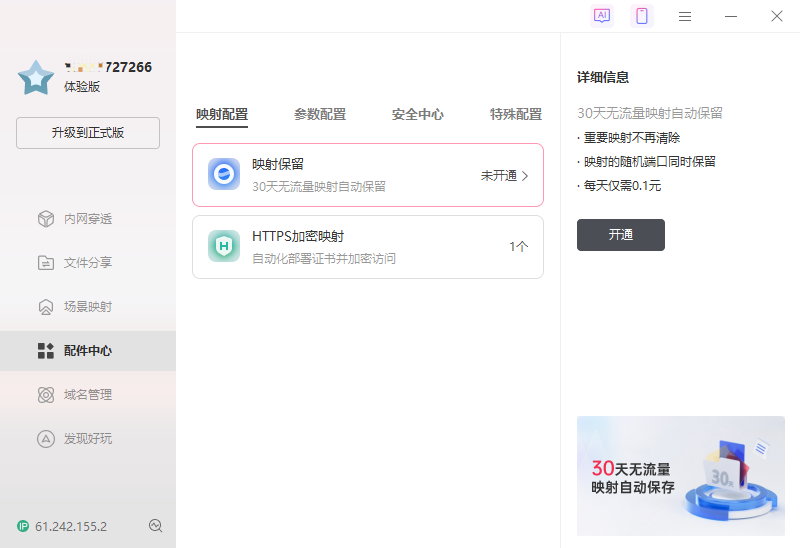Open the mobile phone icon in title bar
Image resolution: width=800 pixels, height=548 pixels.
(642, 16)
